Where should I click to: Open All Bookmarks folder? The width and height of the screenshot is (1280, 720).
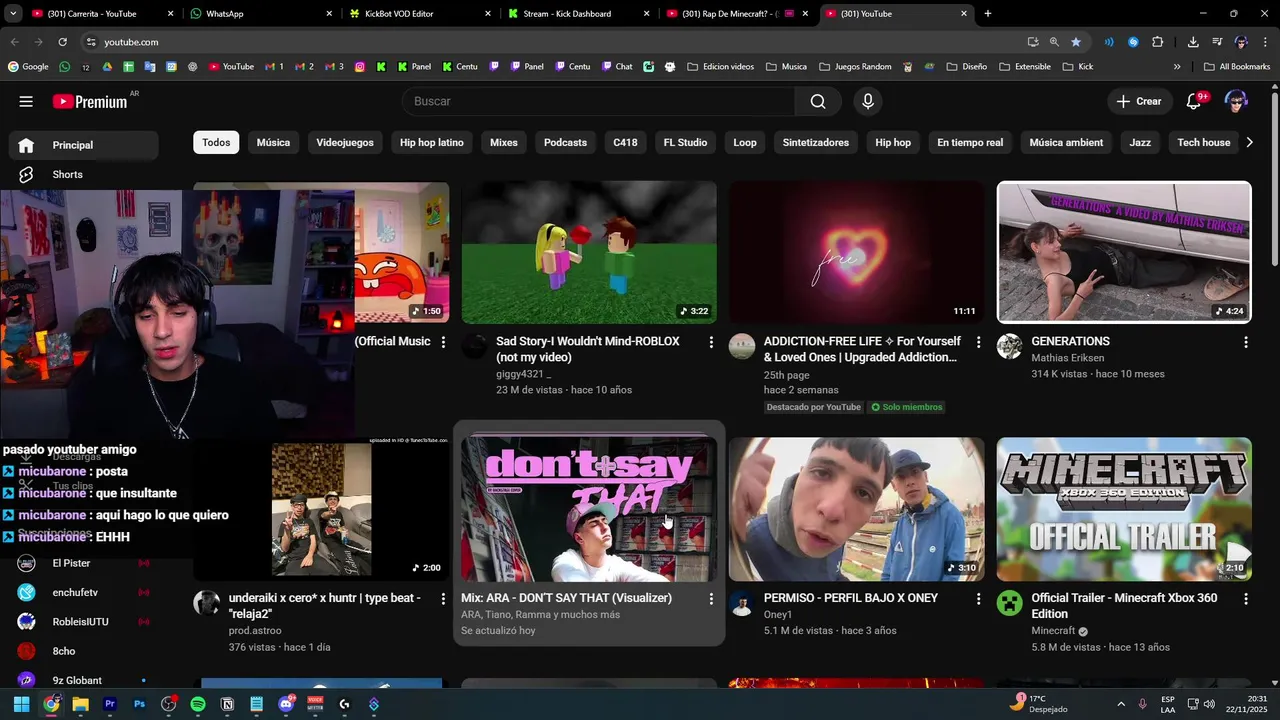click(x=1237, y=67)
